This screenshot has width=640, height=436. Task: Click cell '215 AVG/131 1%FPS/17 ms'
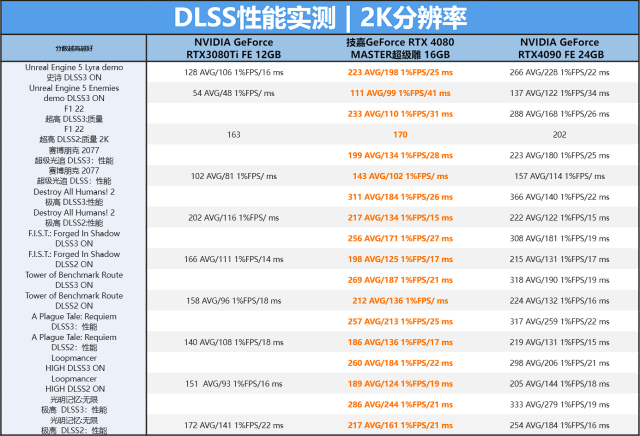pyautogui.click(x=560, y=259)
